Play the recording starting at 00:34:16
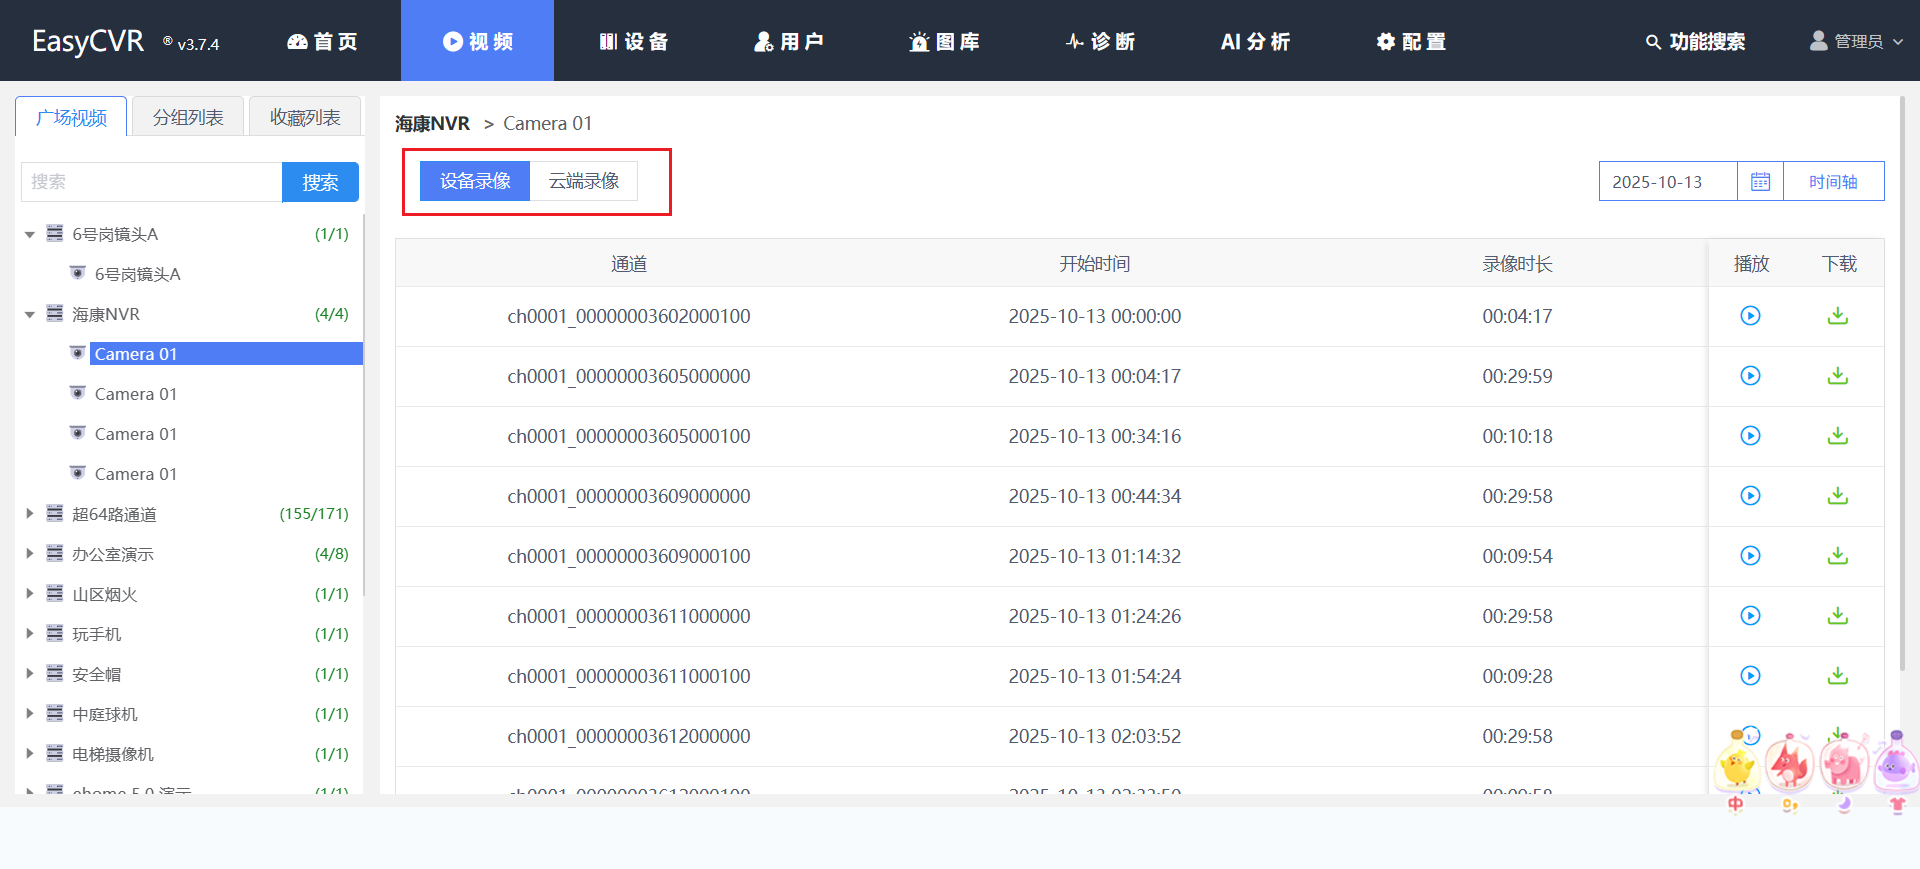 point(1750,436)
